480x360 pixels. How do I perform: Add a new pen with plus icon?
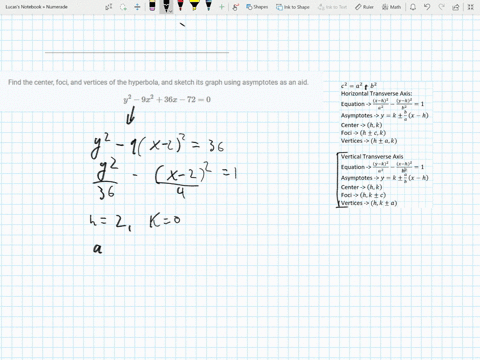click(x=221, y=7)
